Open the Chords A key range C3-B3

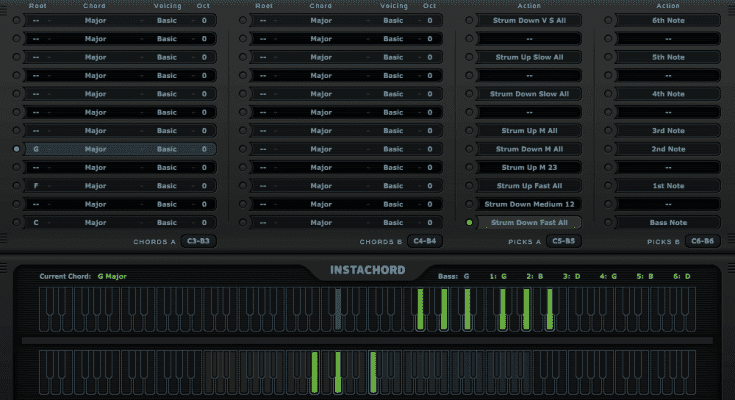[197, 241]
